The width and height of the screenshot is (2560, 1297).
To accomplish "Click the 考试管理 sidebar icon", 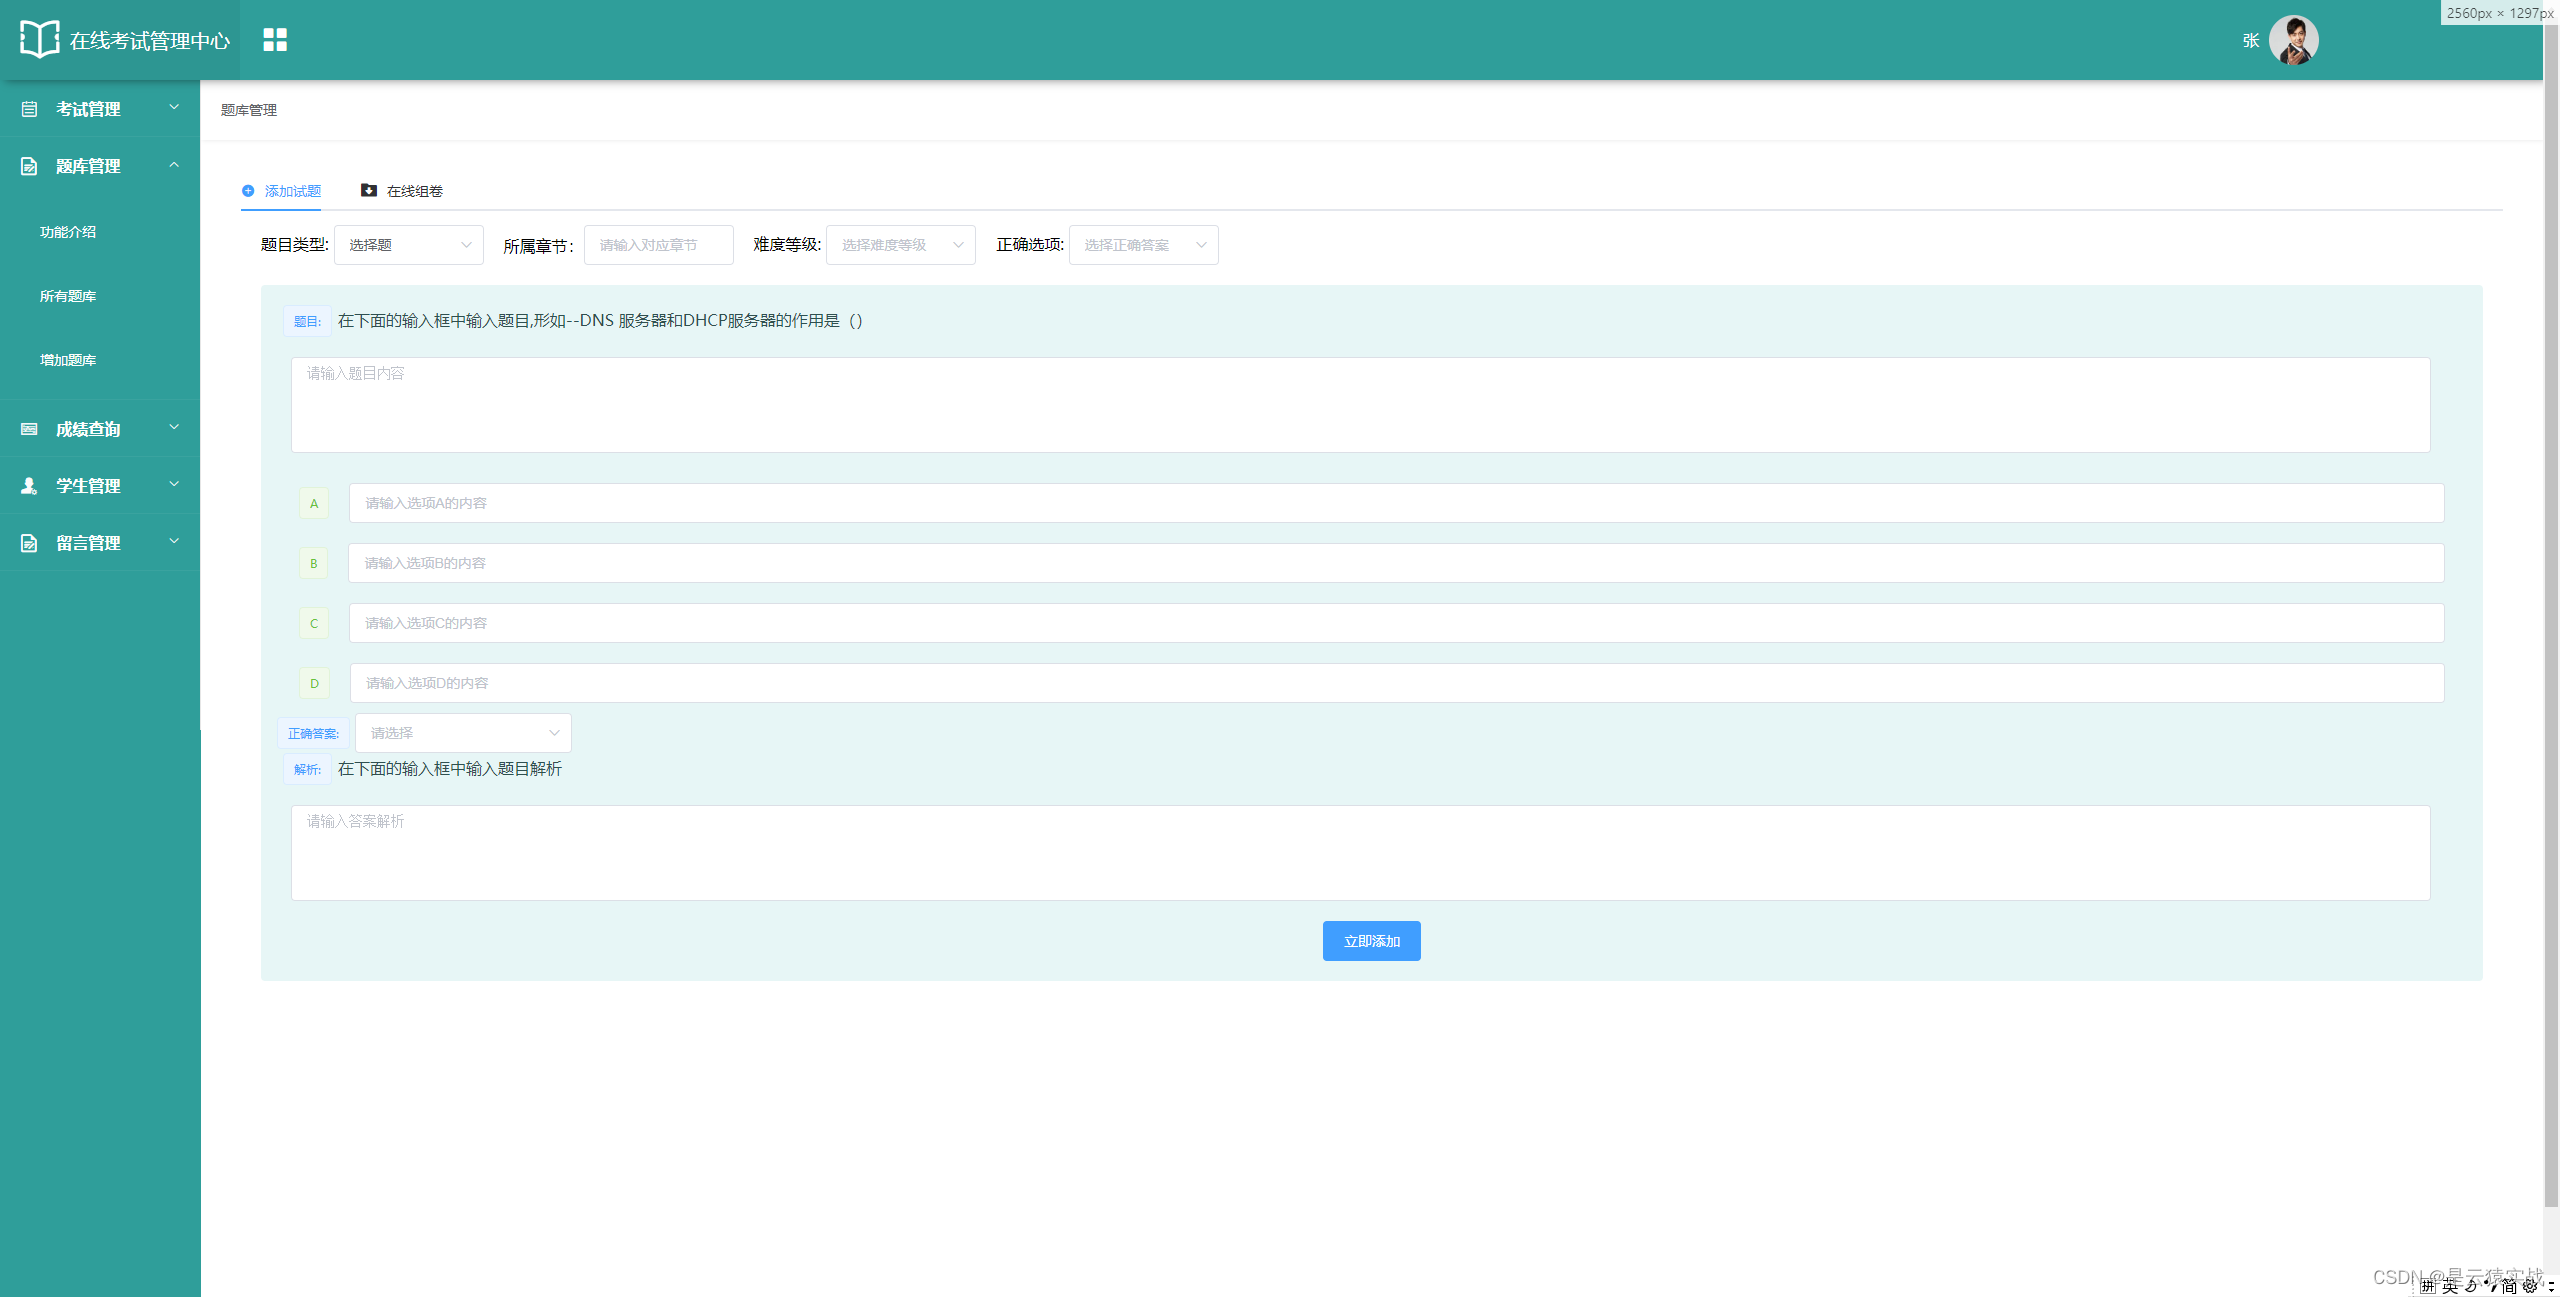I will tap(29, 109).
